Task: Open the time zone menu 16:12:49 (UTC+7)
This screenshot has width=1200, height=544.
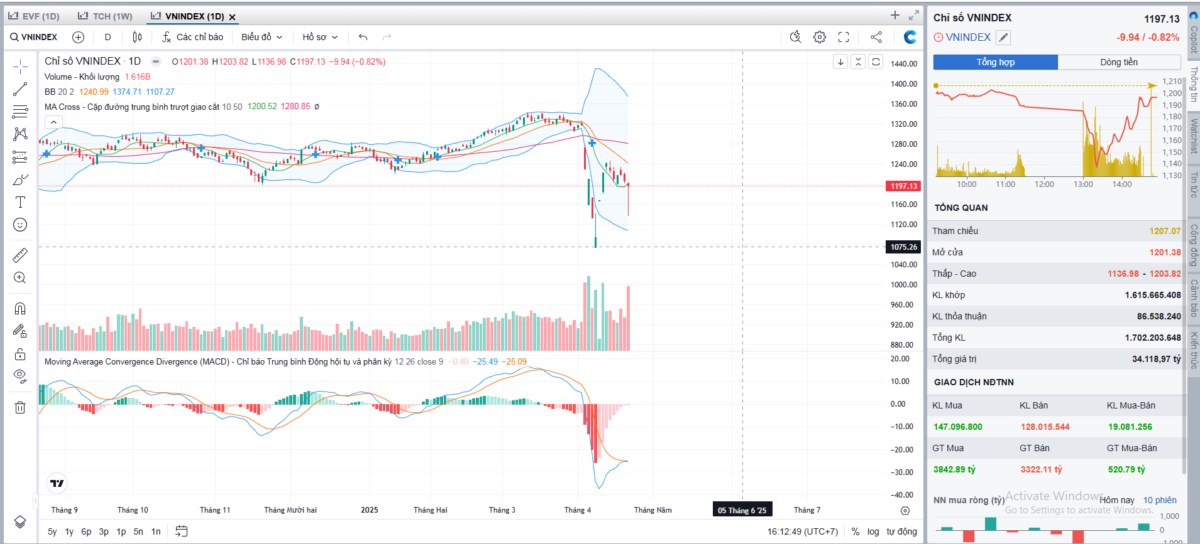Action: (802, 531)
